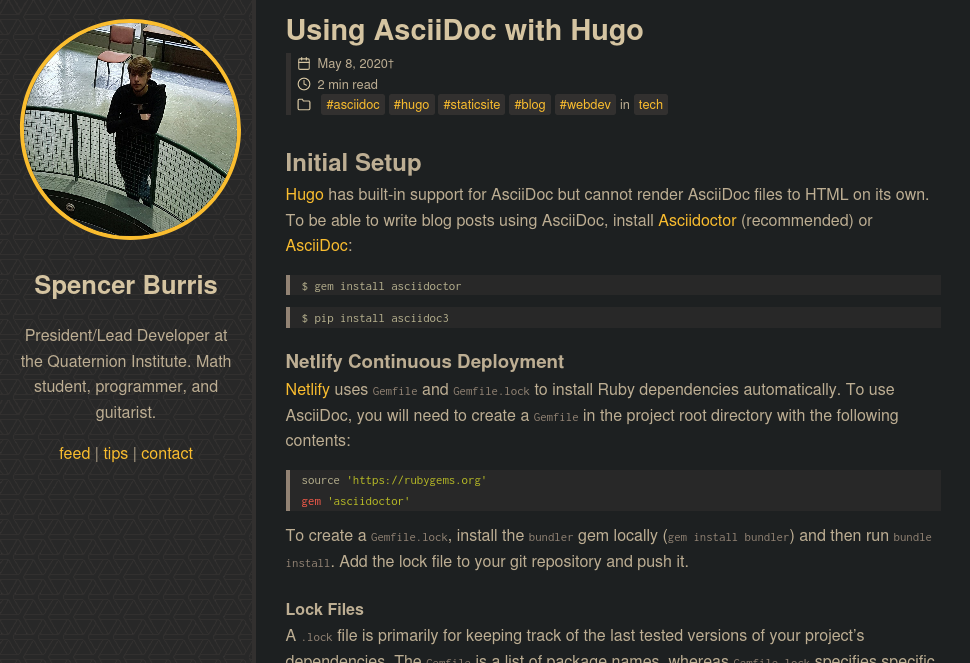Click the folder icon before the tags
This screenshot has width=970, height=663.
click(304, 105)
